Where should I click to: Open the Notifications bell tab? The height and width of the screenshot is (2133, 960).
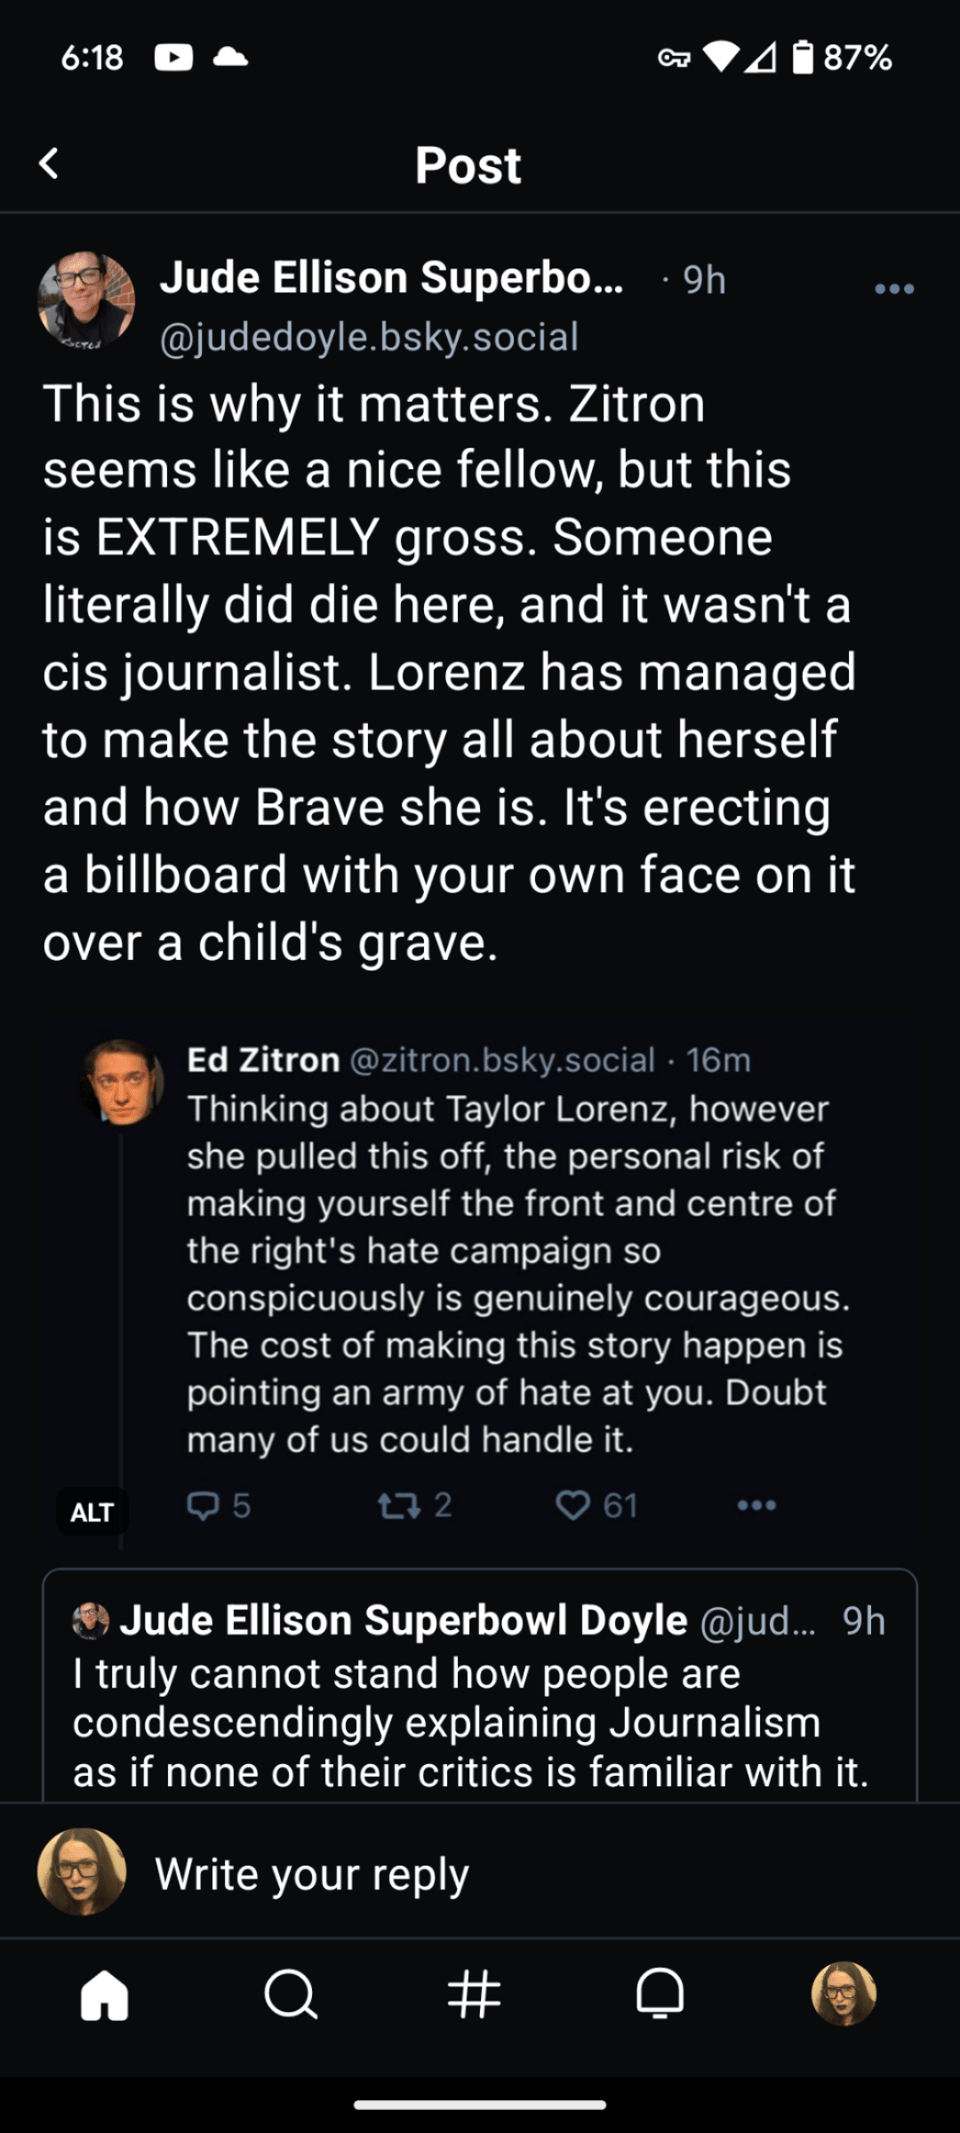click(x=660, y=1995)
